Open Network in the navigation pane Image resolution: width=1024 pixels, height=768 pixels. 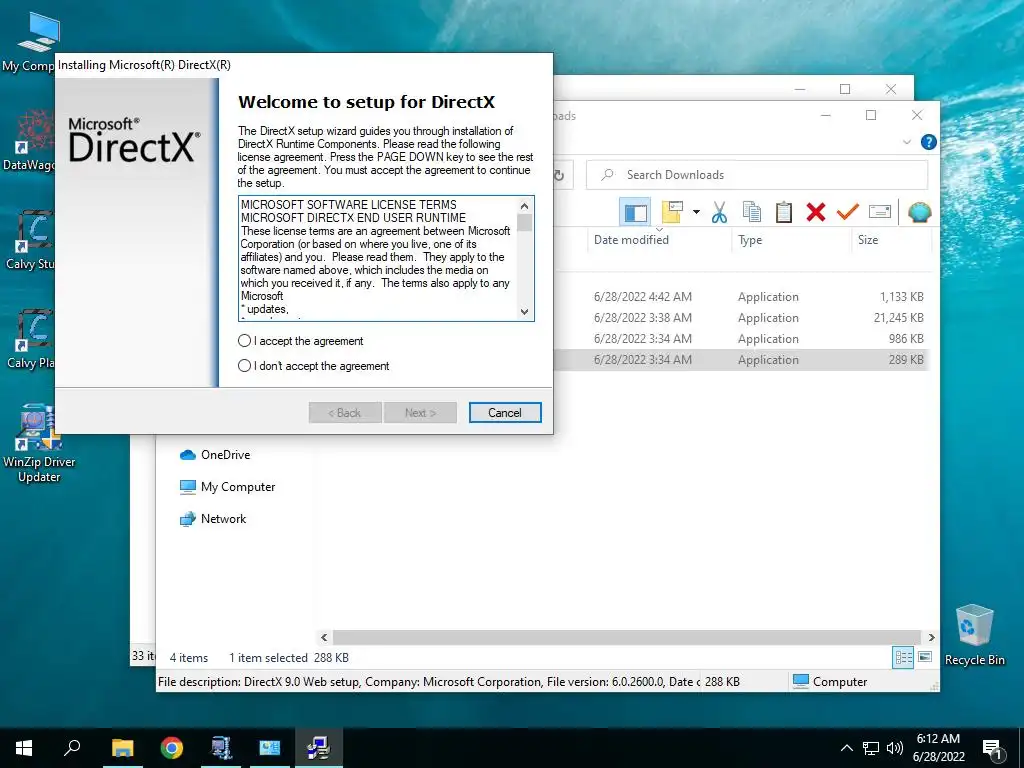pyautogui.click(x=213, y=519)
